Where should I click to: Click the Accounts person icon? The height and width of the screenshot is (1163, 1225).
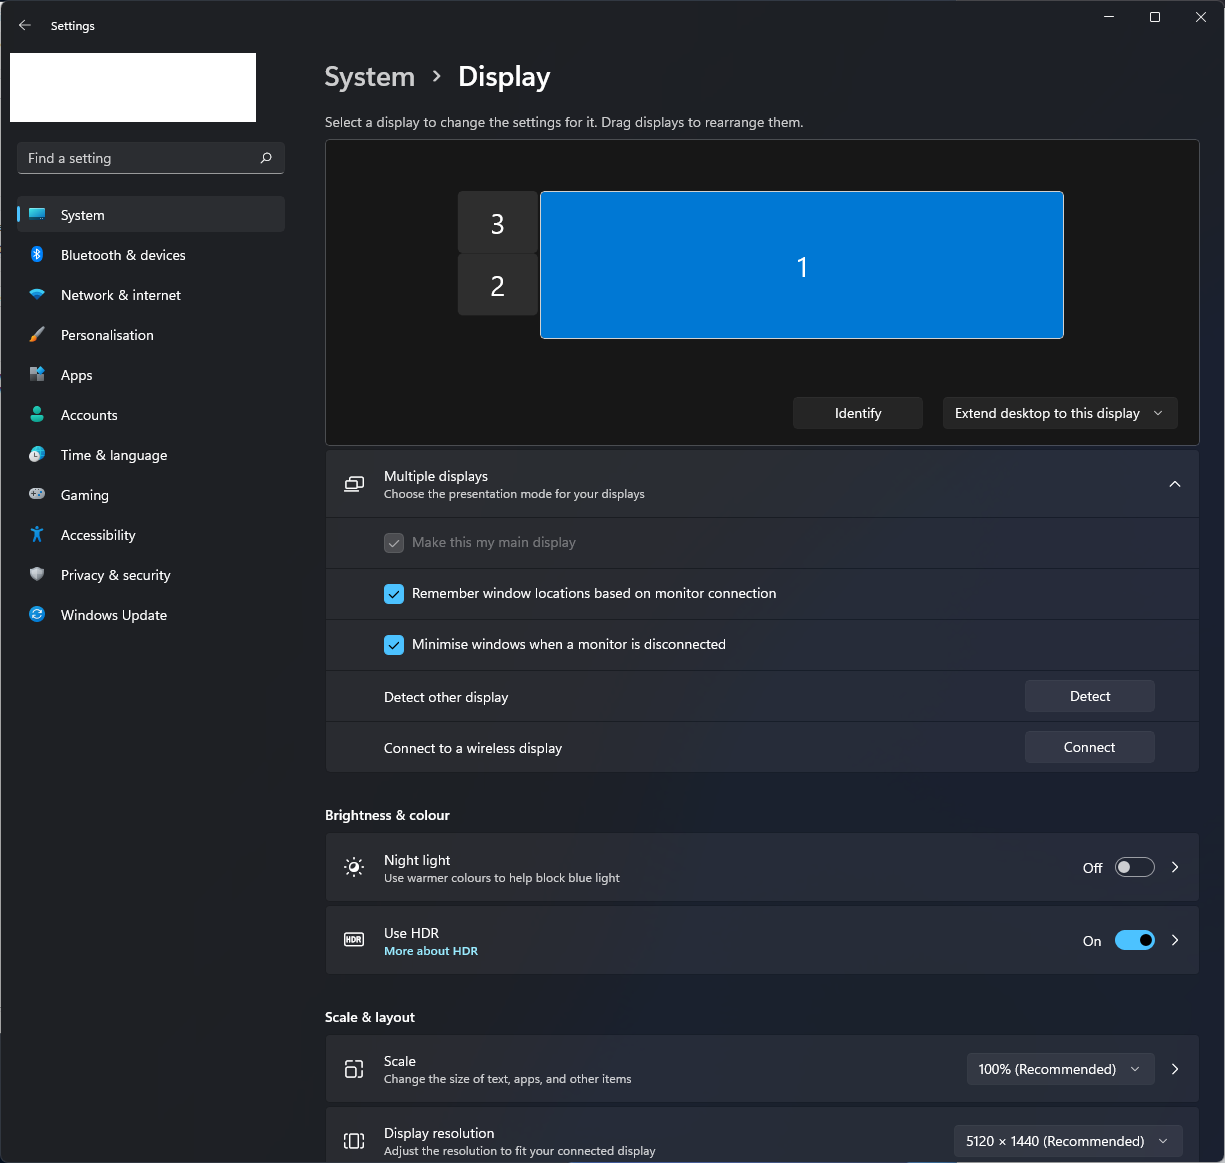click(x=37, y=415)
